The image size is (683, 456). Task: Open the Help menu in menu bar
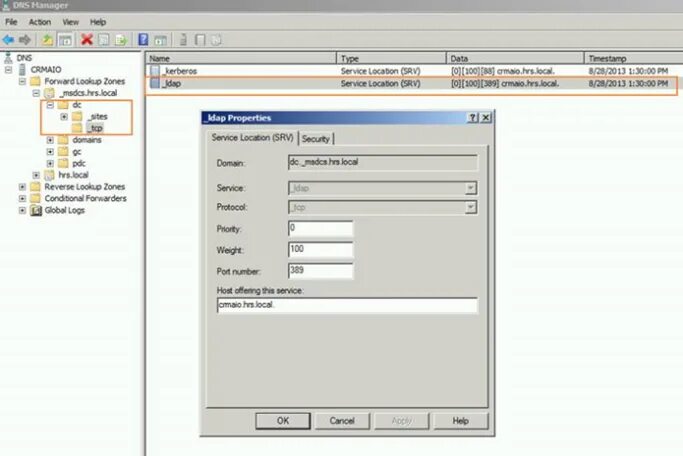[98, 22]
